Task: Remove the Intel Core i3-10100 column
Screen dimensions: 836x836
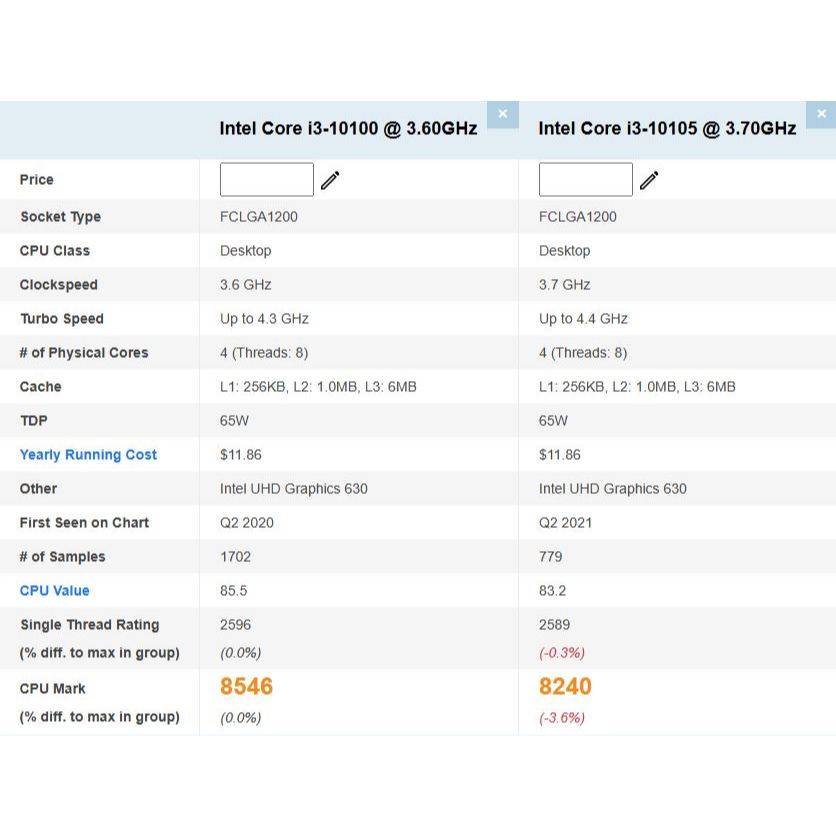Action: (x=502, y=114)
